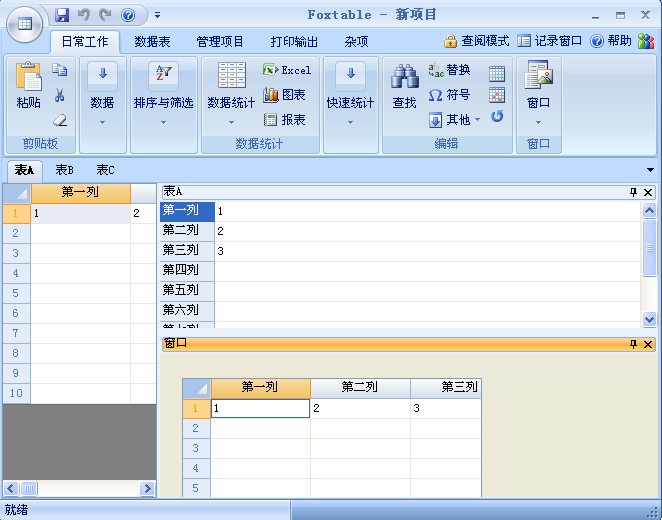Click the Undo arrow in quick access toolbar

(x=84, y=15)
